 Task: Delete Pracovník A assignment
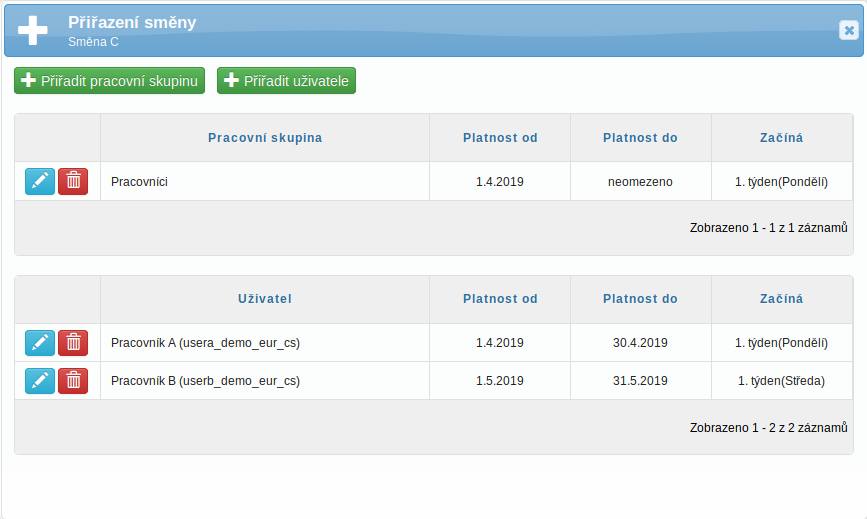point(73,343)
